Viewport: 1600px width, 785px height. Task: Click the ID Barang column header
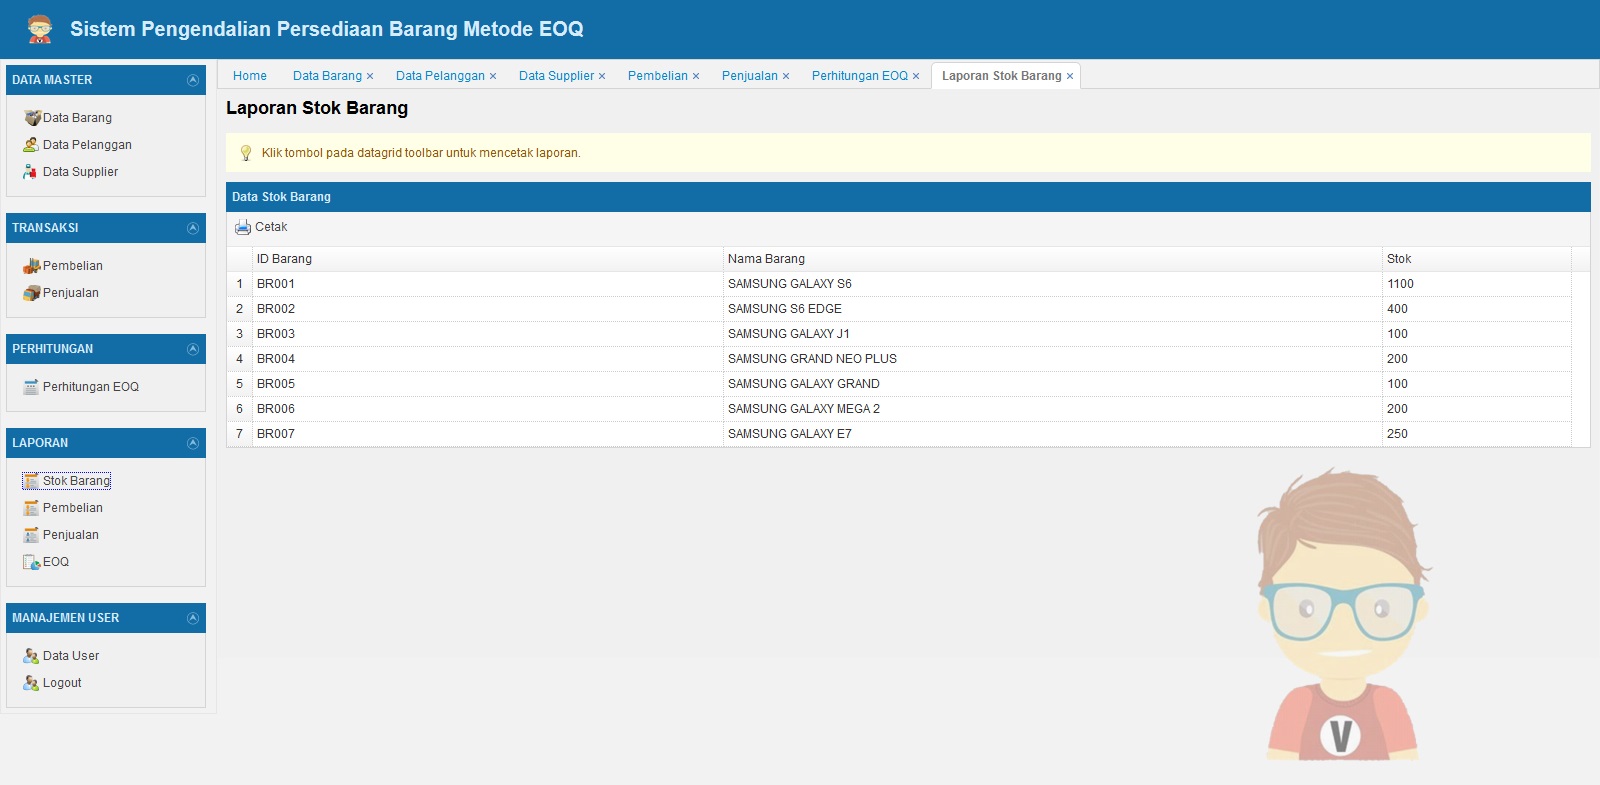488,259
